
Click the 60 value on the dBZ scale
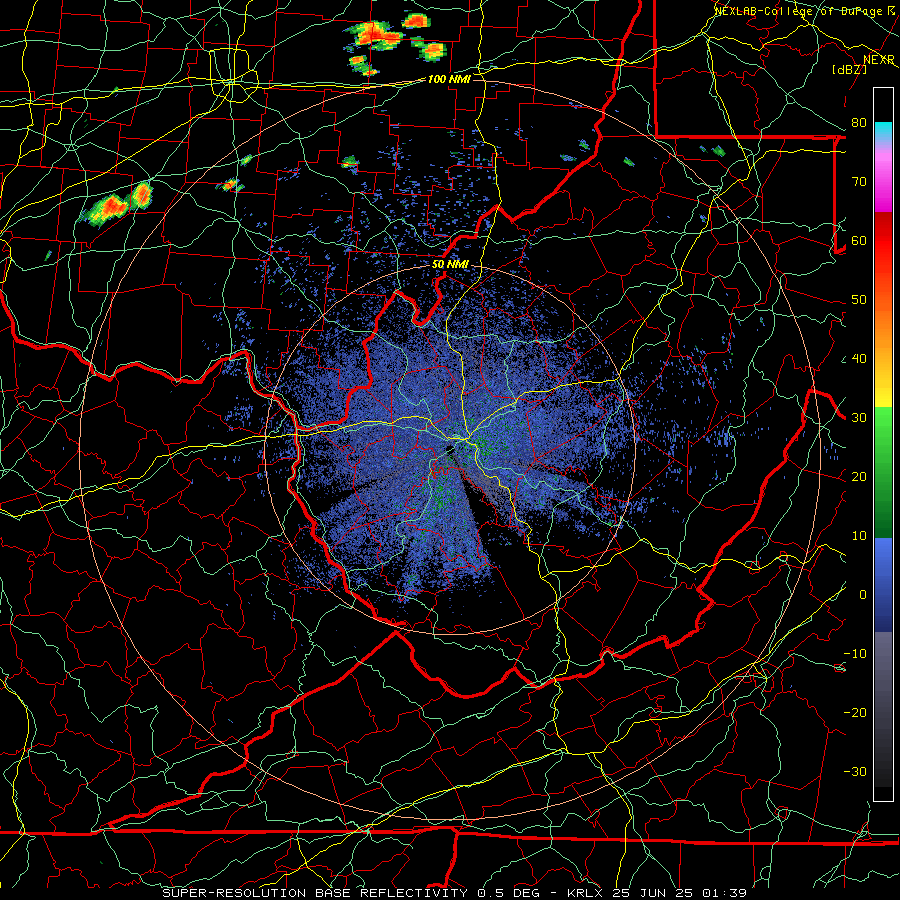click(x=859, y=240)
